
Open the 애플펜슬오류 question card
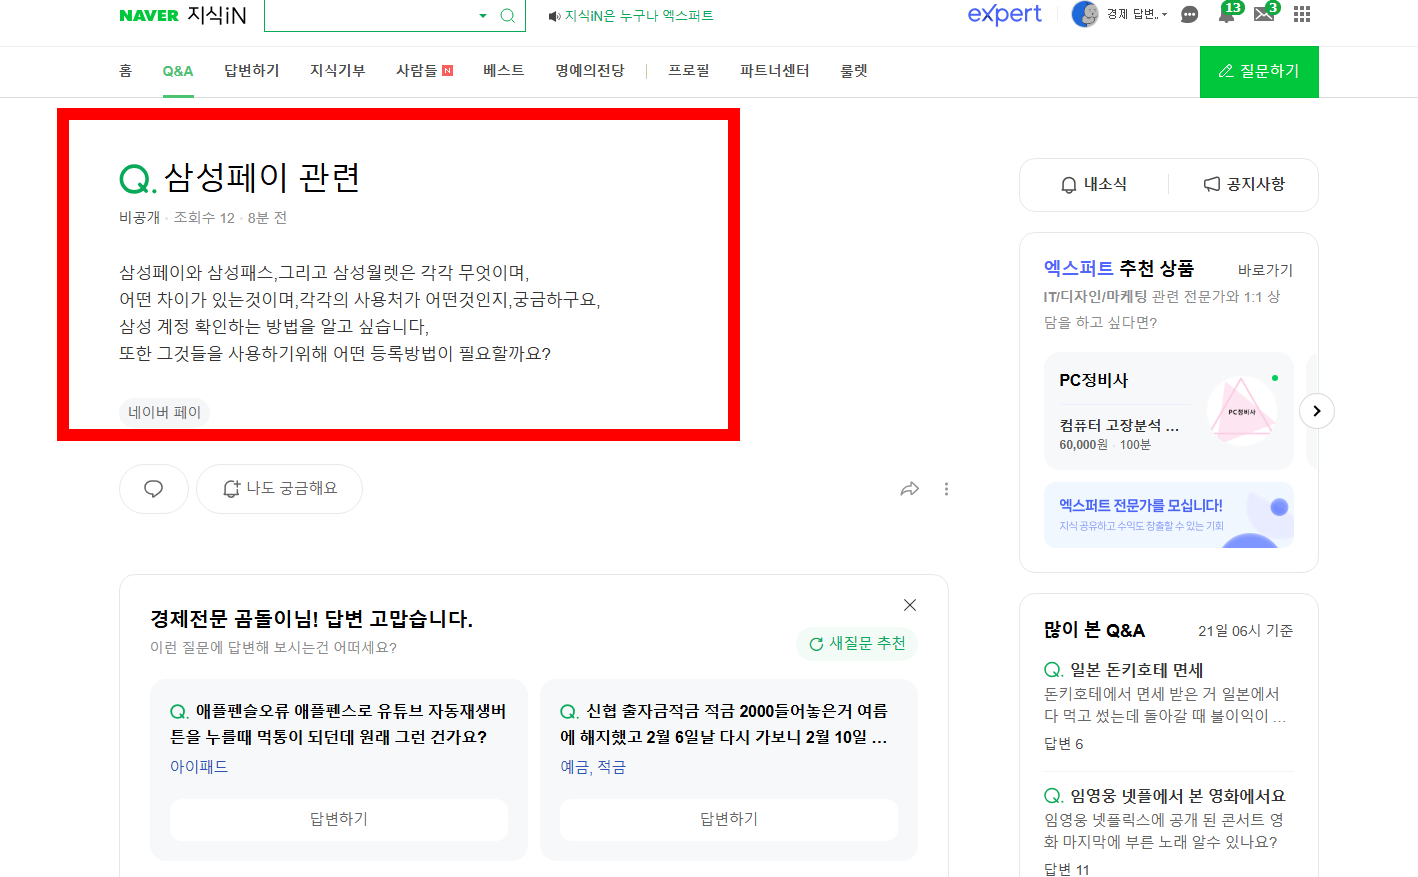pos(339,724)
